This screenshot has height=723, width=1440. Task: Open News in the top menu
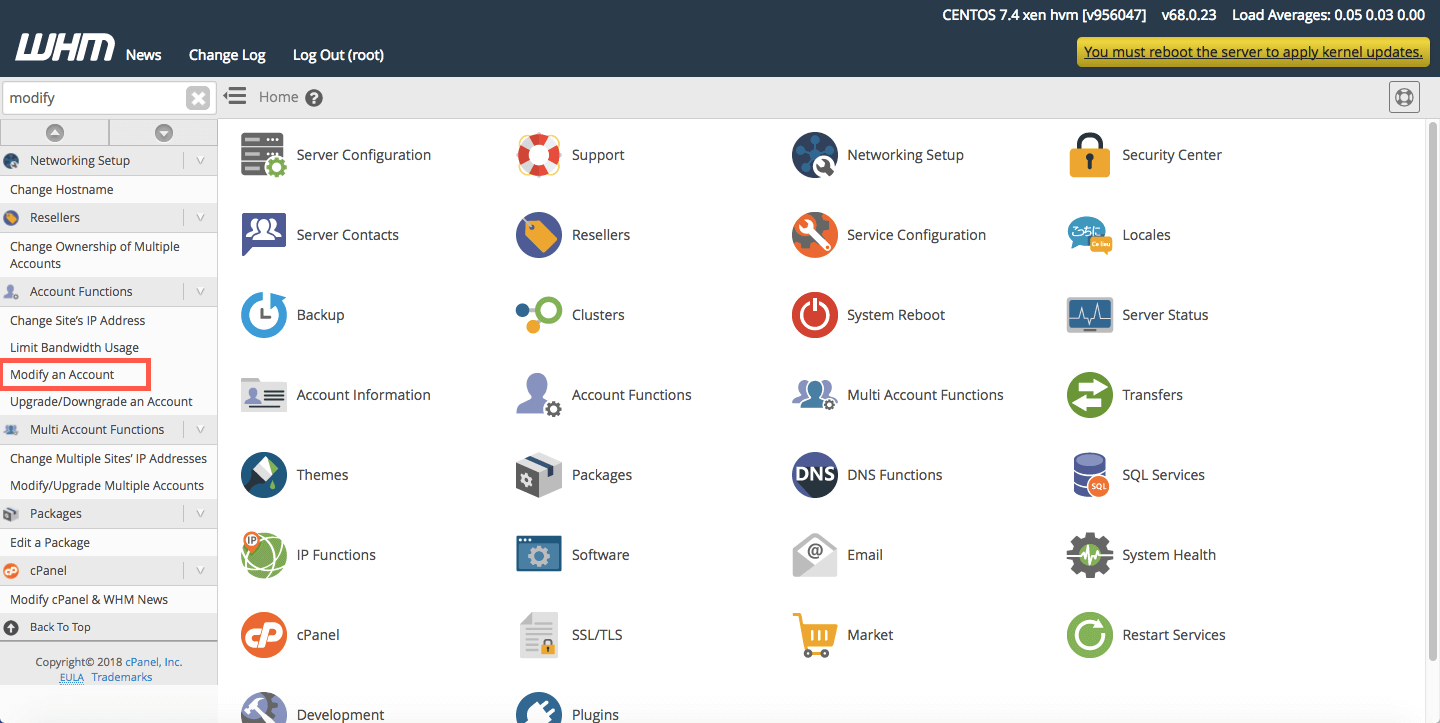(144, 55)
